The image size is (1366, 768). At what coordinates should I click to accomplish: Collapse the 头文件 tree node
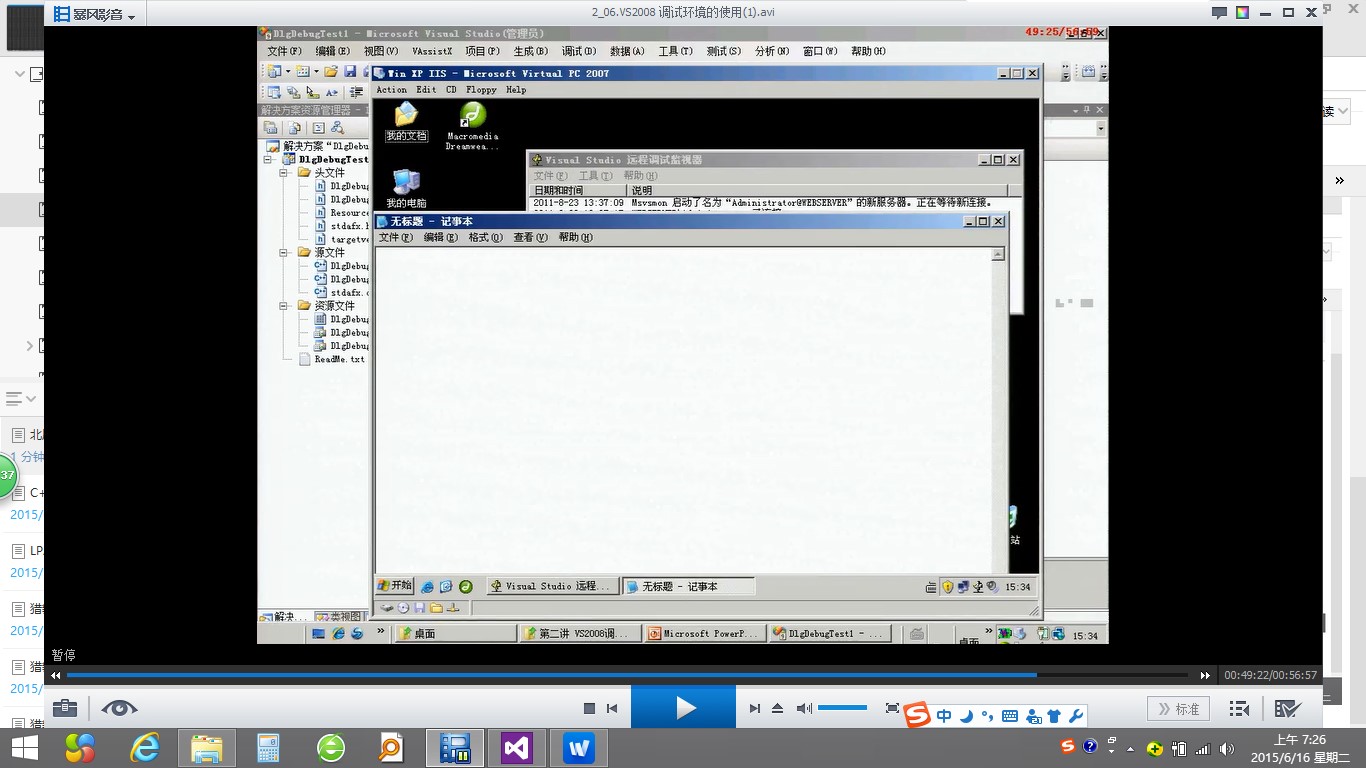click(x=283, y=173)
